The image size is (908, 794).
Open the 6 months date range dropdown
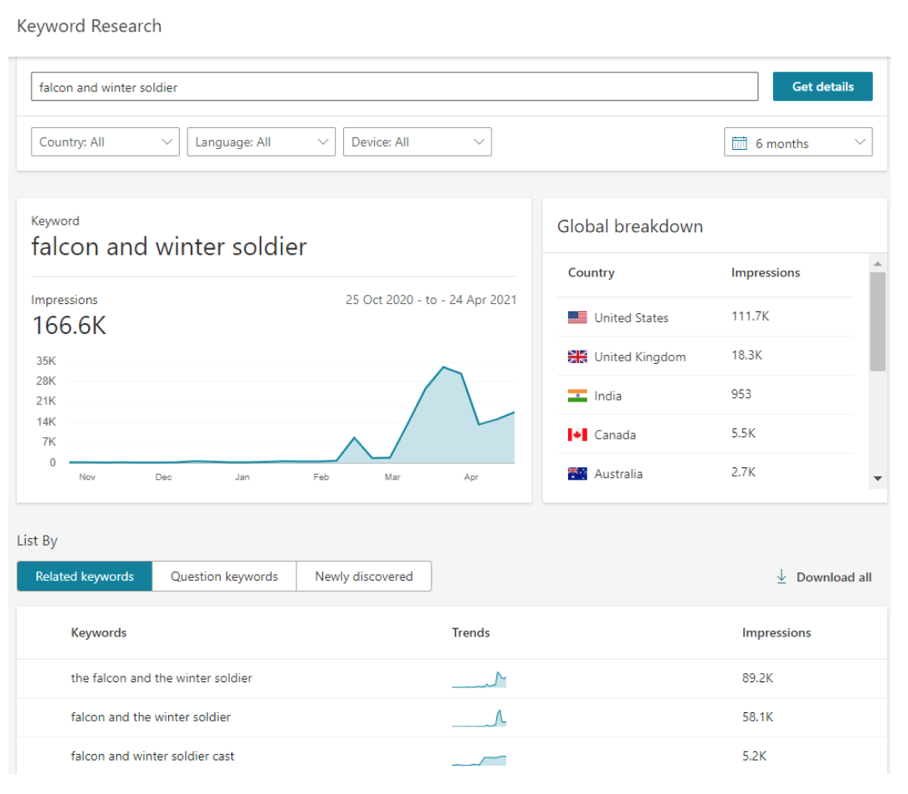[x=798, y=143]
